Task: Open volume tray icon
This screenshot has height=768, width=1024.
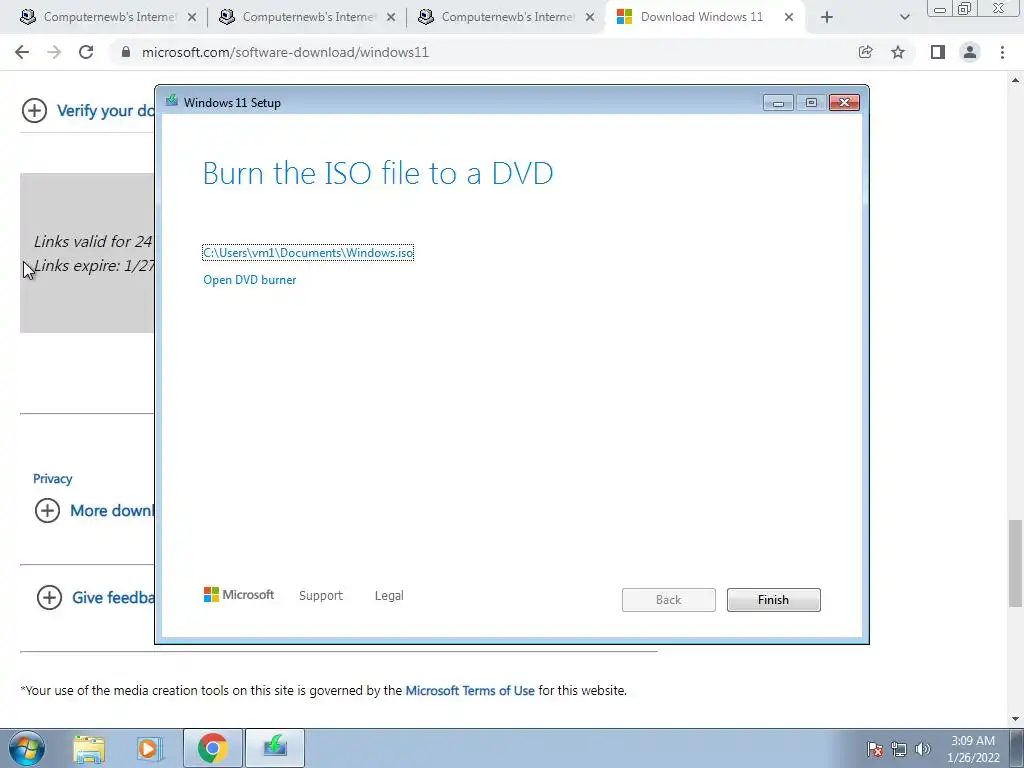Action: point(923,749)
